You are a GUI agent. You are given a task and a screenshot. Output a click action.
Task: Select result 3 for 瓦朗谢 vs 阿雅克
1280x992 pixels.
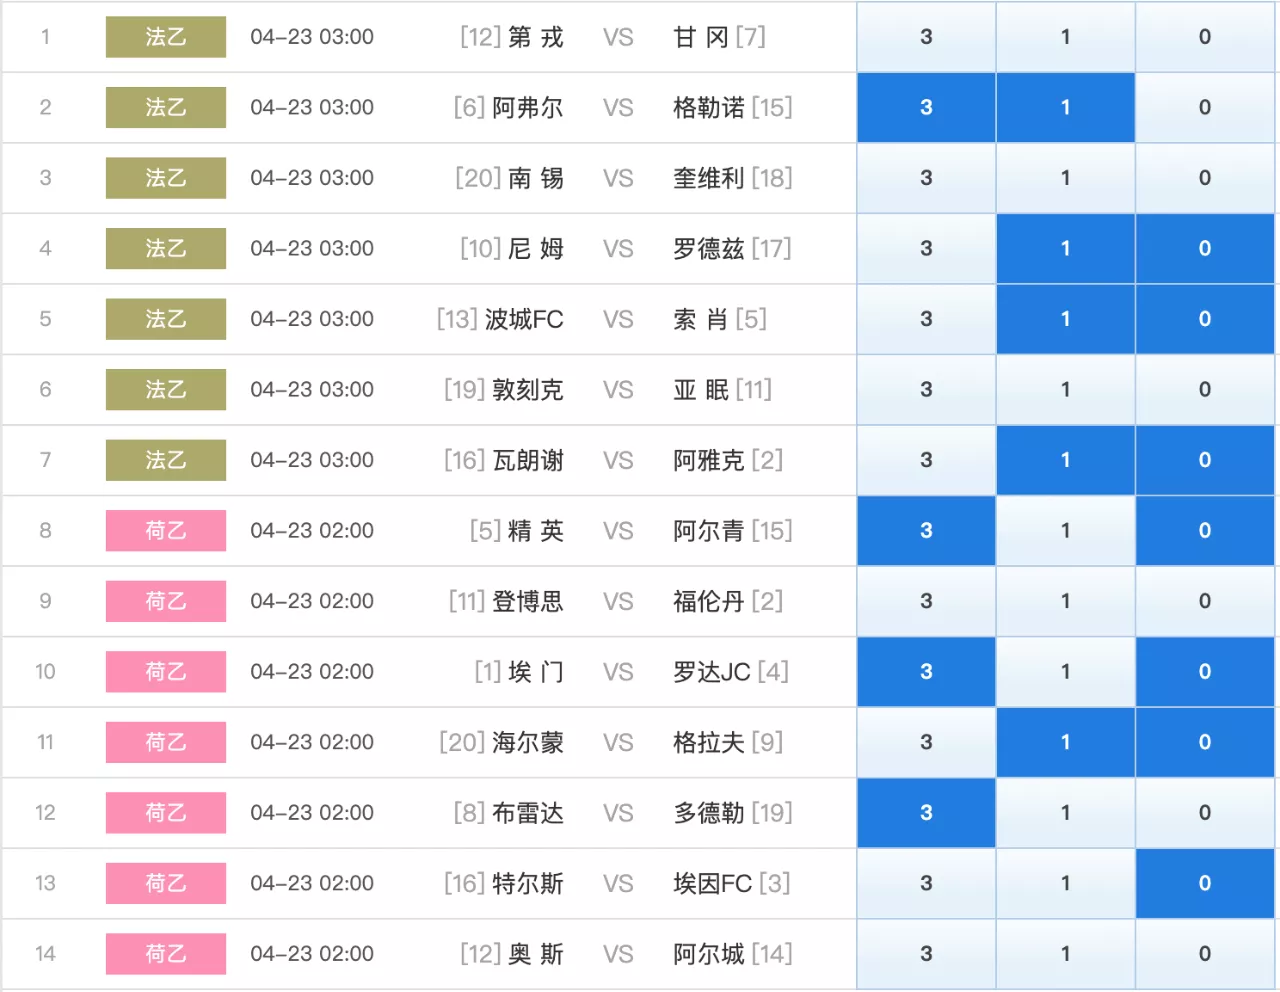point(926,460)
